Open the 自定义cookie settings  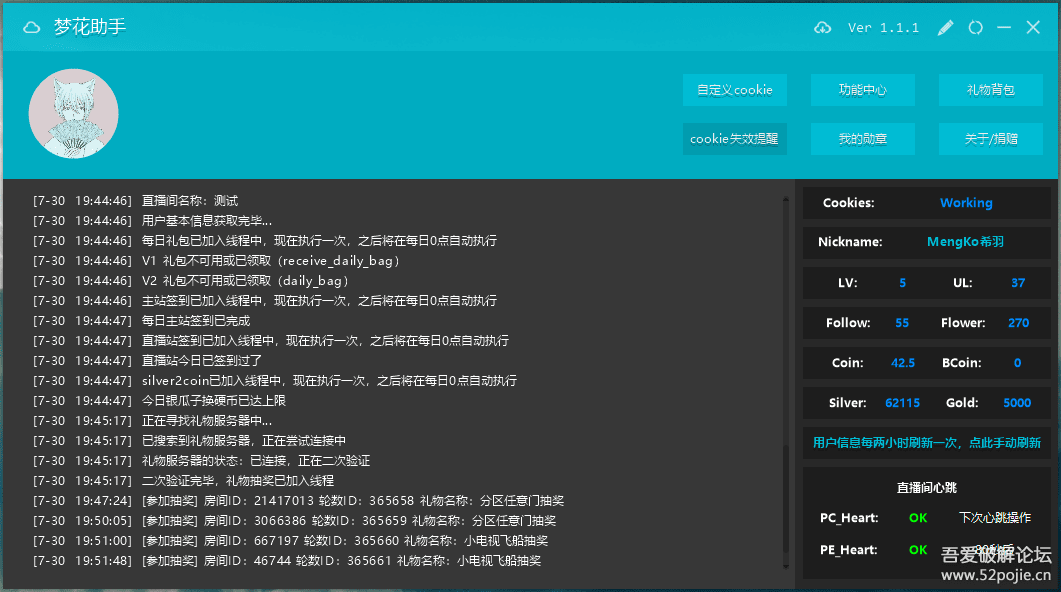pyautogui.click(x=734, y=90)
